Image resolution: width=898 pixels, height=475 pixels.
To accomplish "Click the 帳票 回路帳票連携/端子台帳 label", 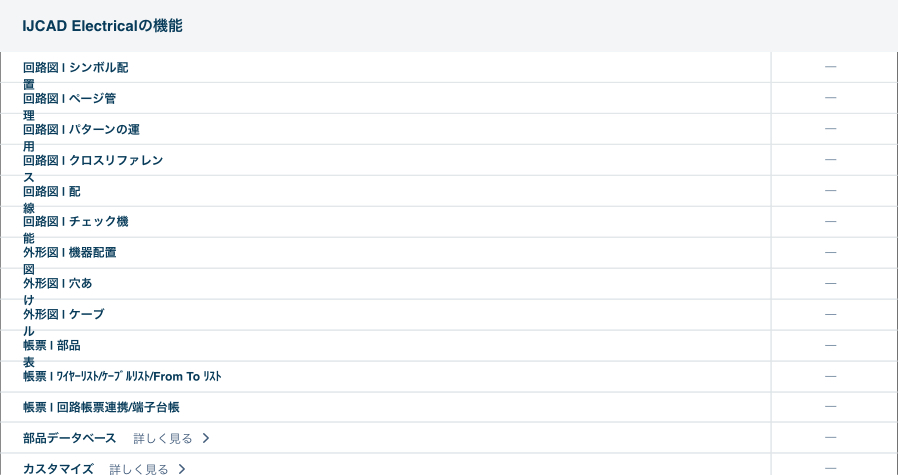I will tap(101, 407).
